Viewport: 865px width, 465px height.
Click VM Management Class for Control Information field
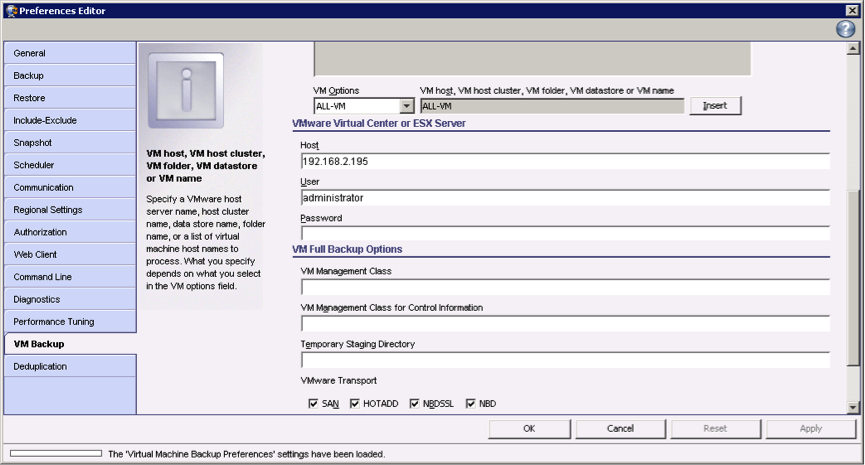point(565,323)
